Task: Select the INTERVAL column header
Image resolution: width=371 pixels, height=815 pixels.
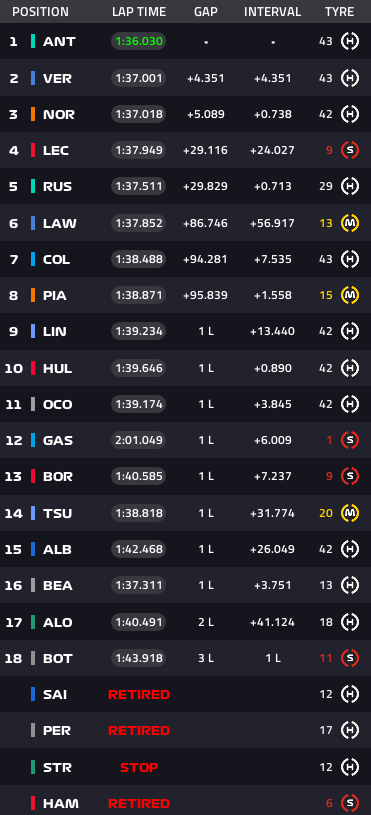Action: tap(272, 11)
